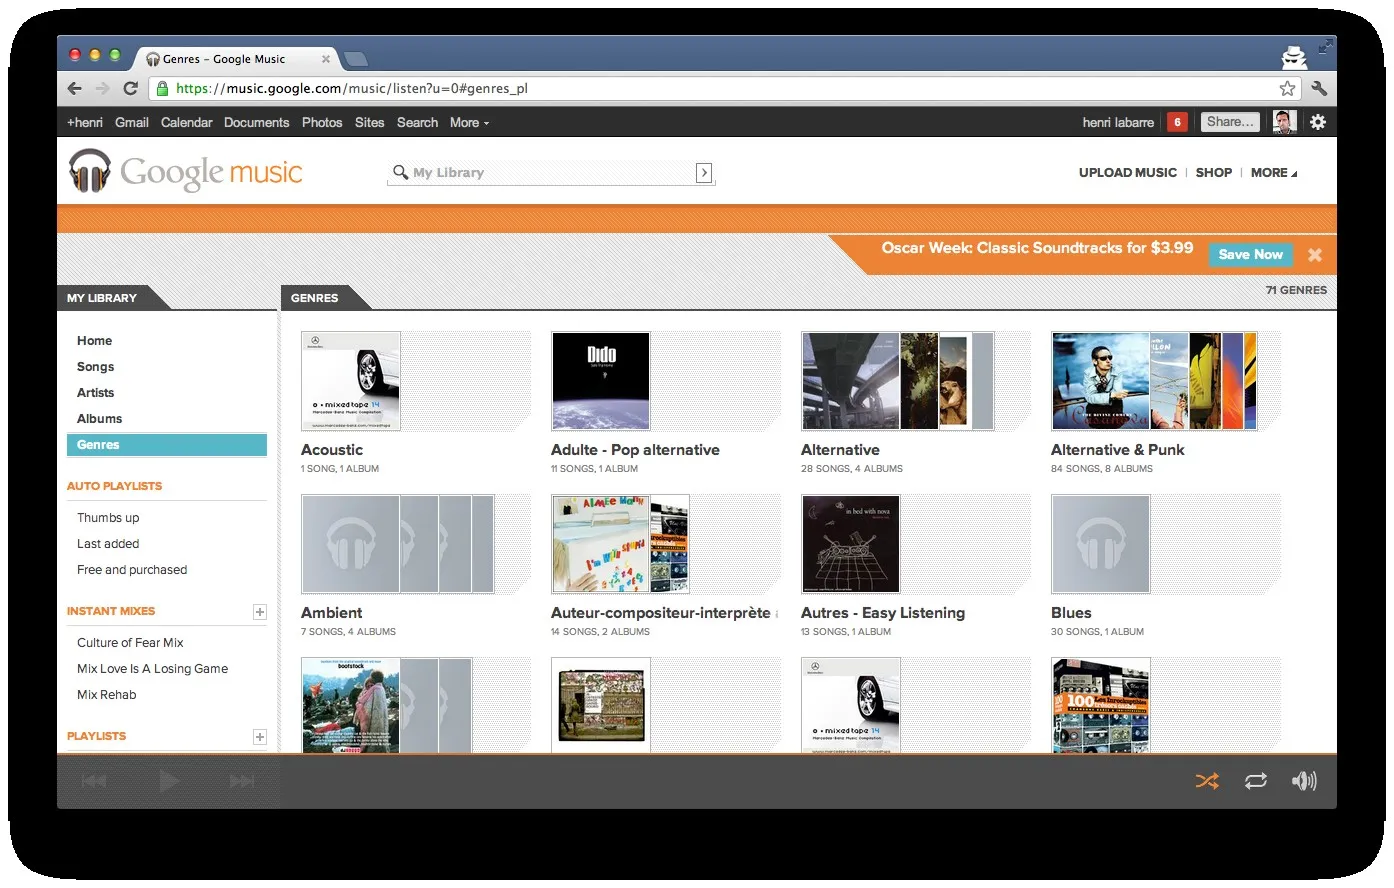Close the Genres browser tab
Screen dimensions: 1394x888
326,59
